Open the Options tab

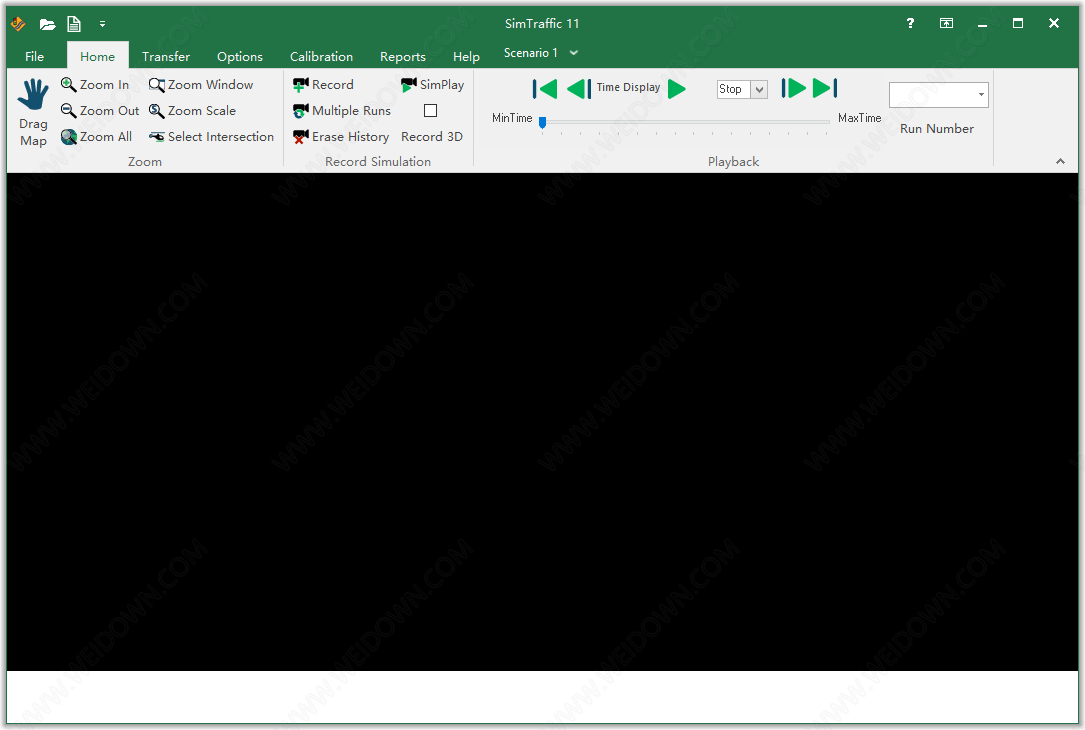click(x=240, y=57)
